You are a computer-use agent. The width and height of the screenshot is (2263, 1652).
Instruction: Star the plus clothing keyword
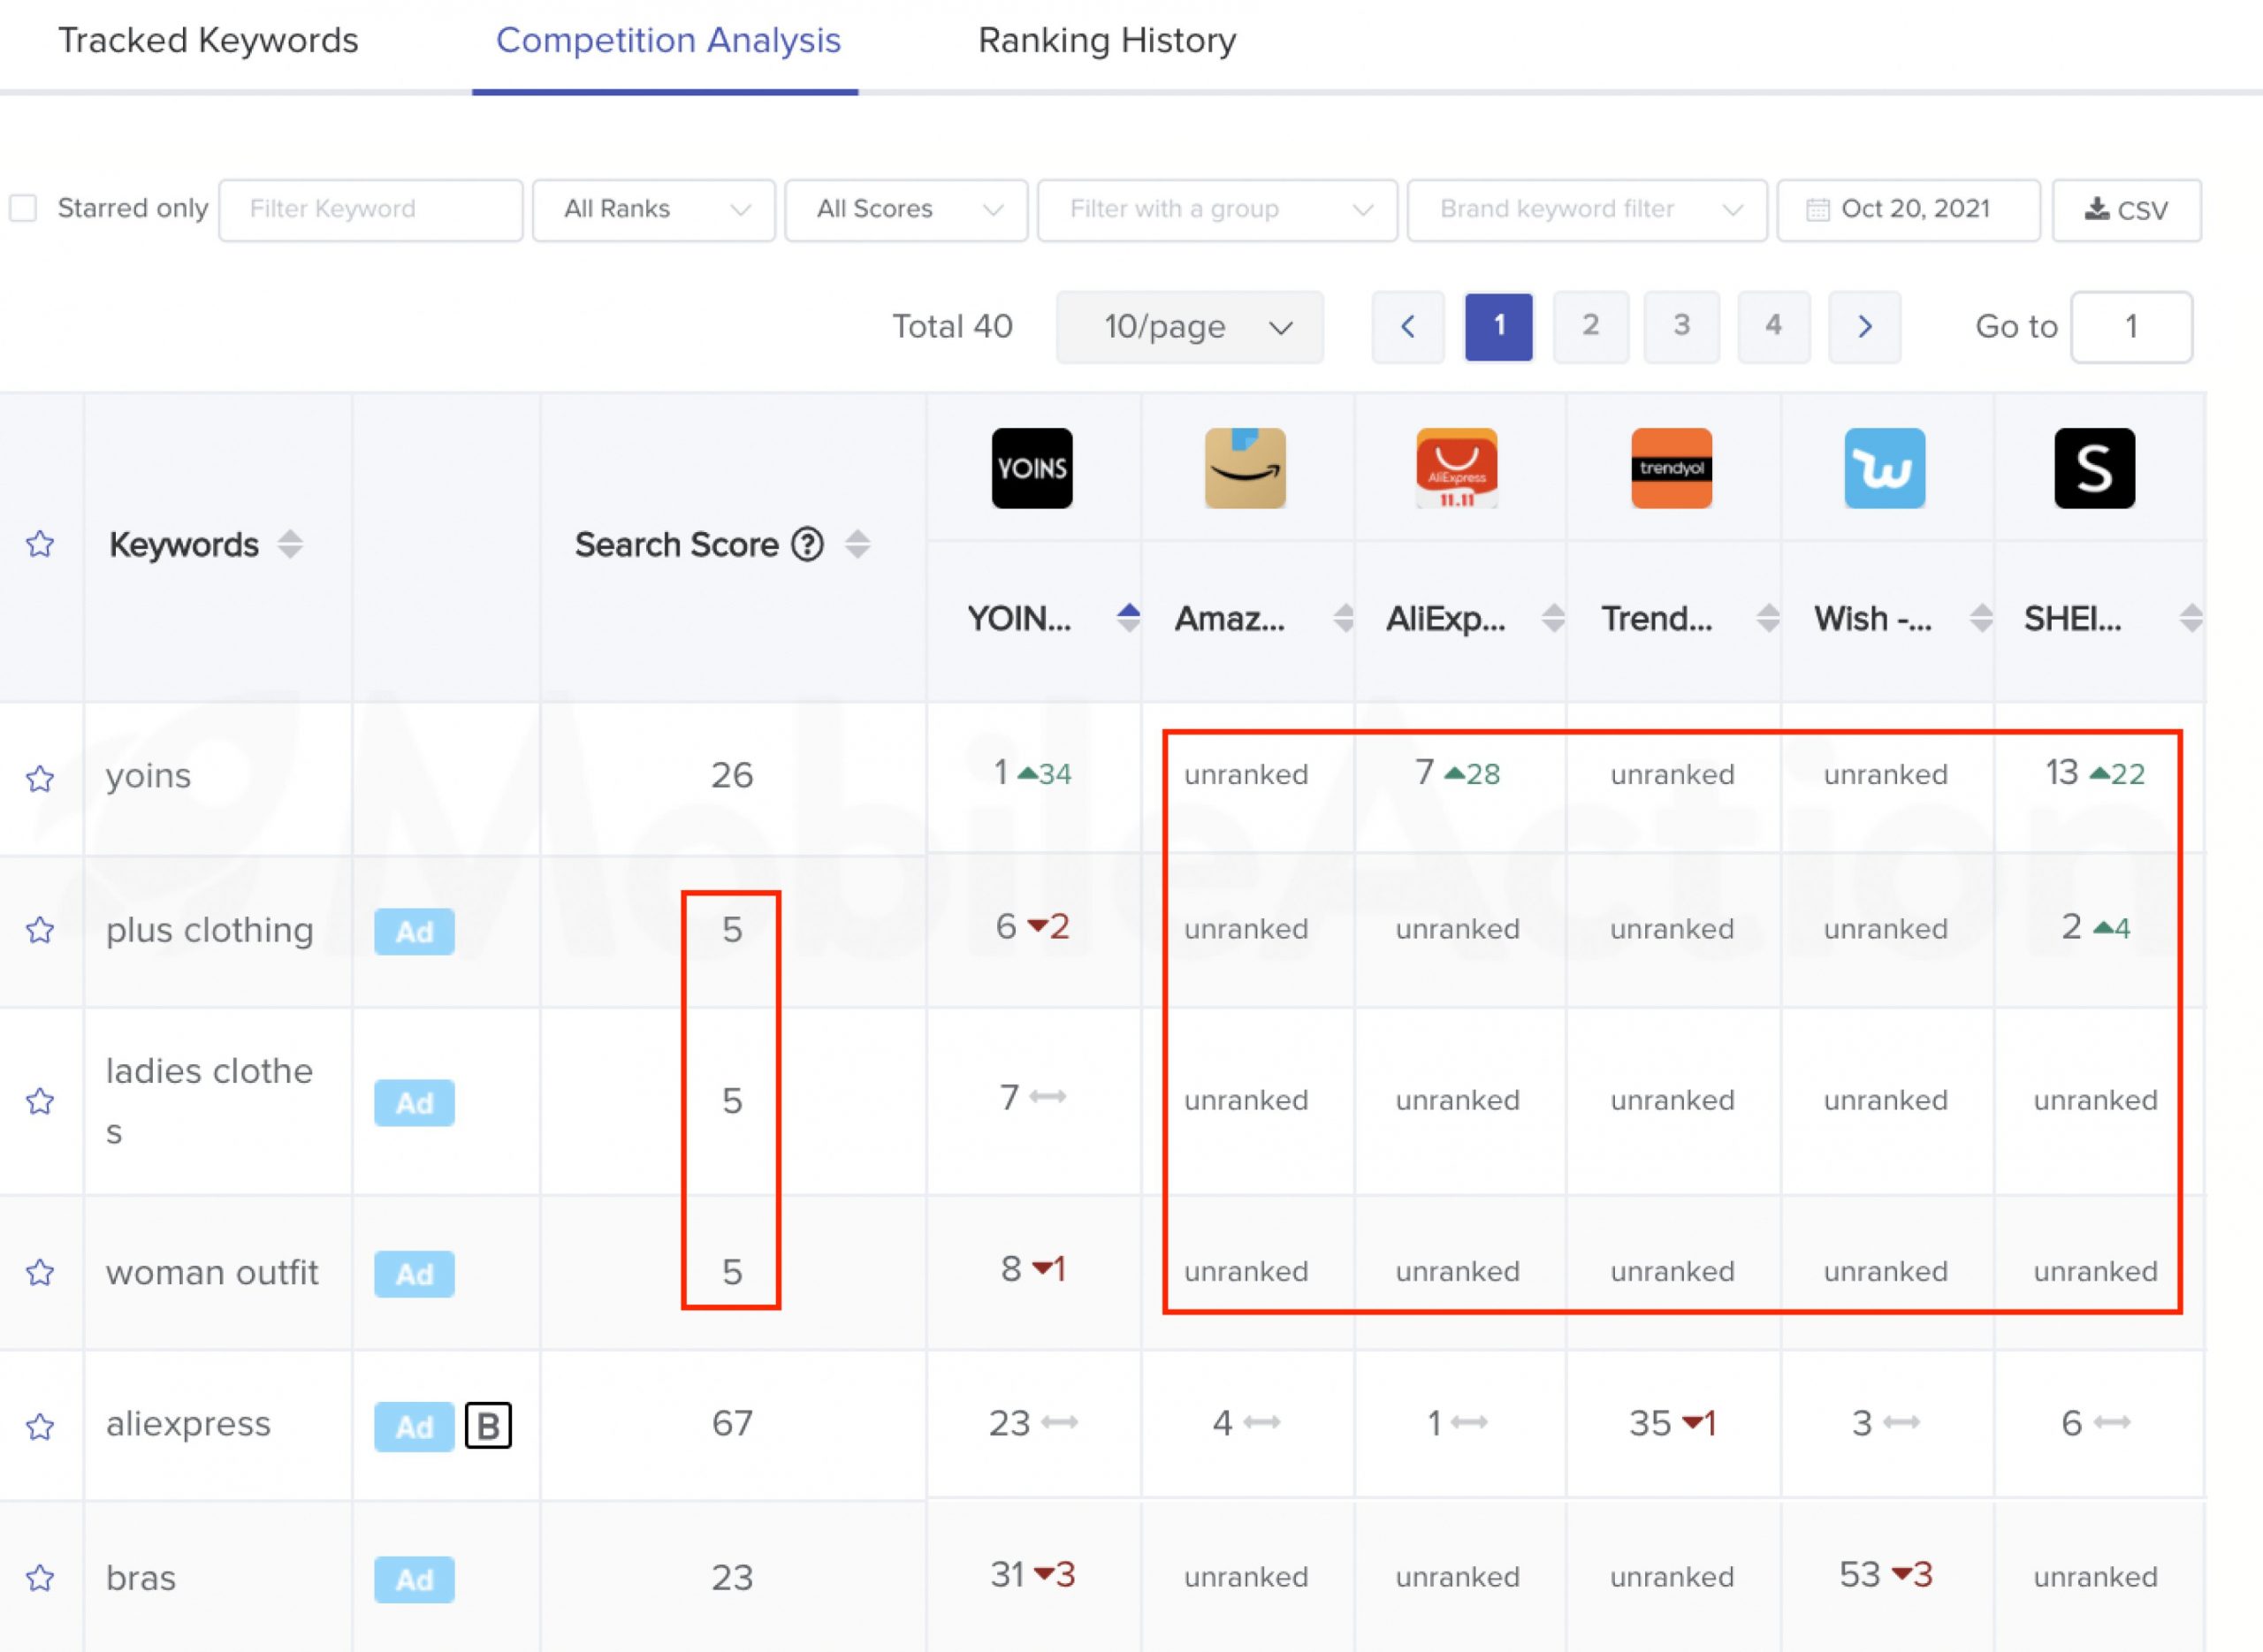pyautogui.click(x=40, y=930)
